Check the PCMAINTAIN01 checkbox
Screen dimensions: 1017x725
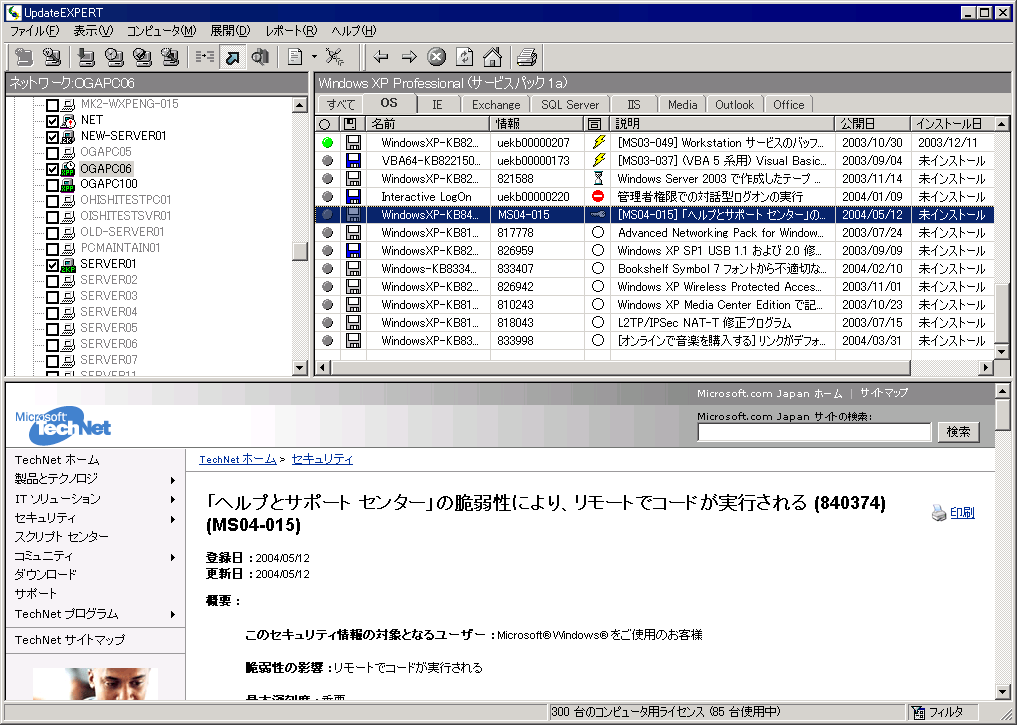click(x=53, y=250)
